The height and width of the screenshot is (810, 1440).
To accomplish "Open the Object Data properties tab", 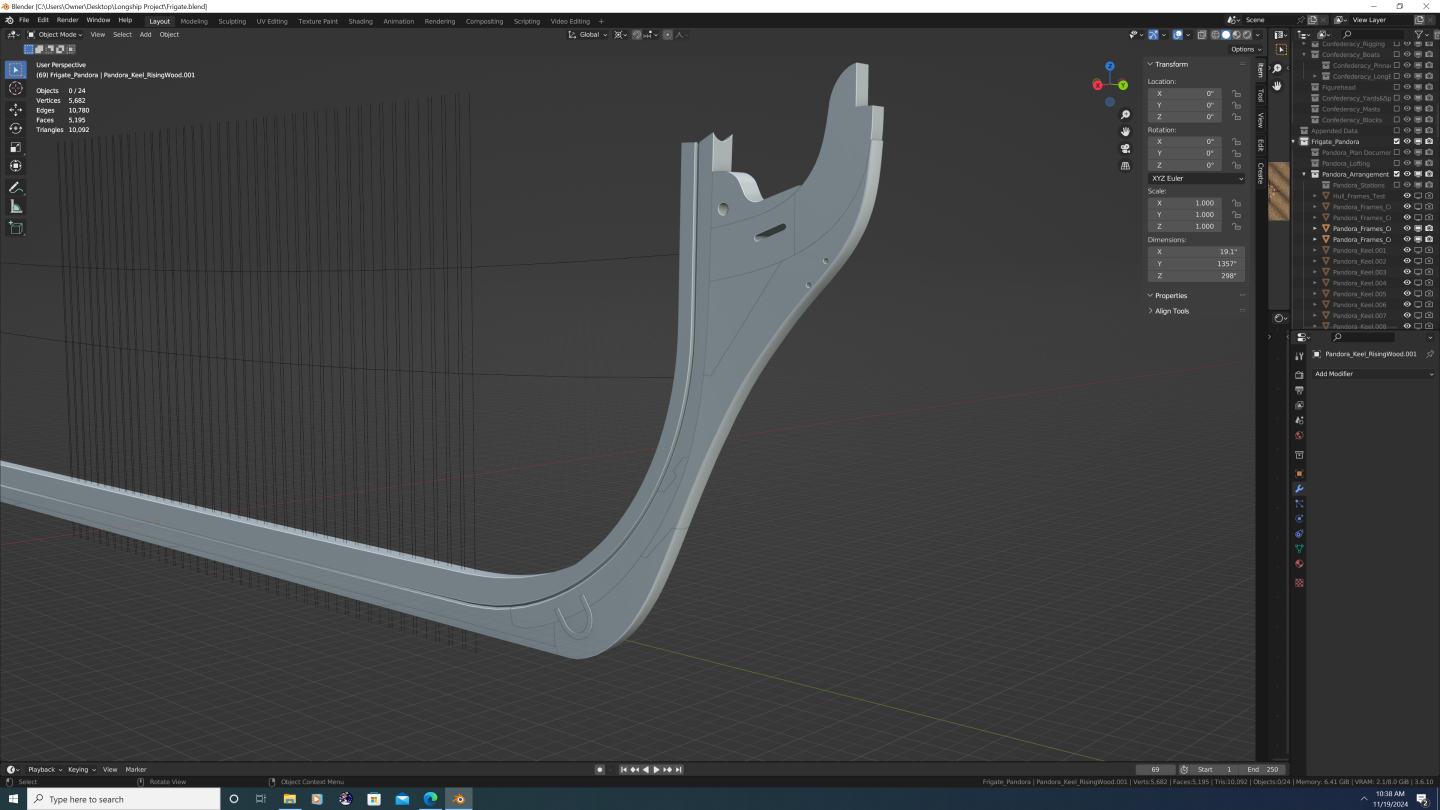I will (x=1299, y=549).
